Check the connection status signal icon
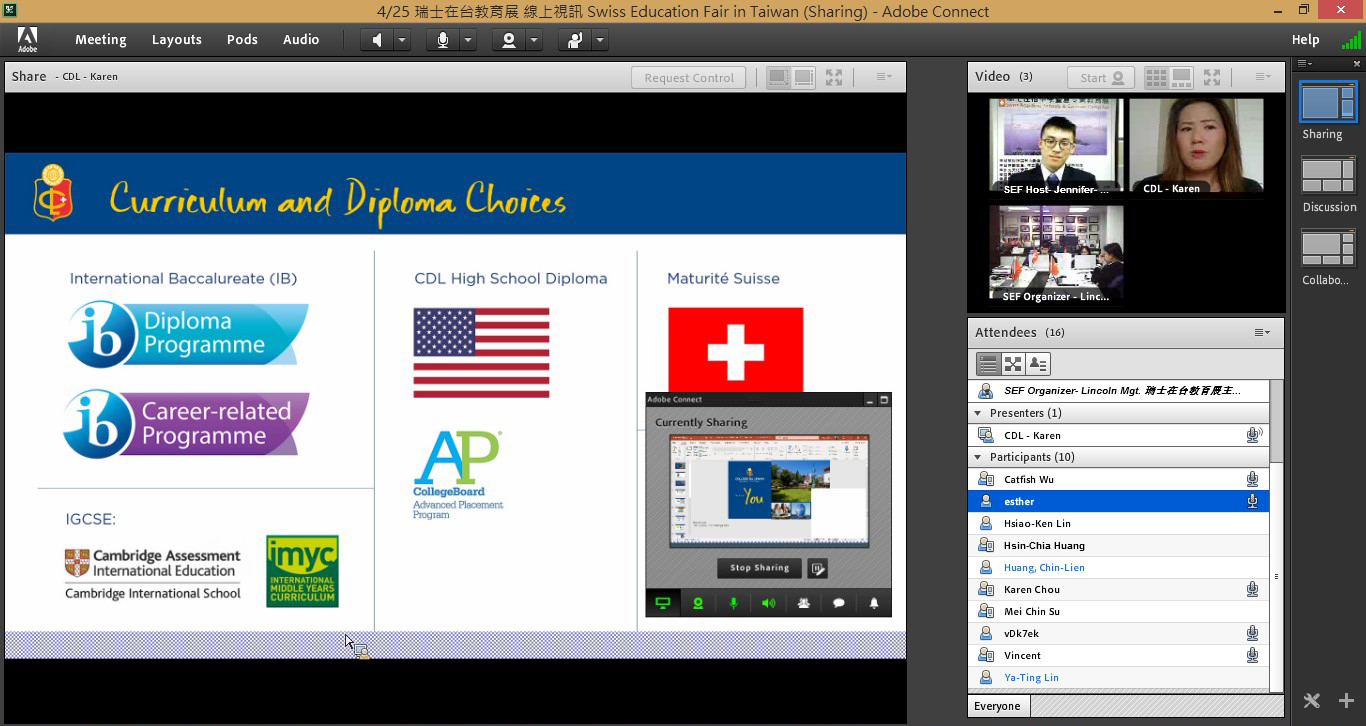Screen dimensions: 1366x726 pyautogui.click(x=1351, y=40)
